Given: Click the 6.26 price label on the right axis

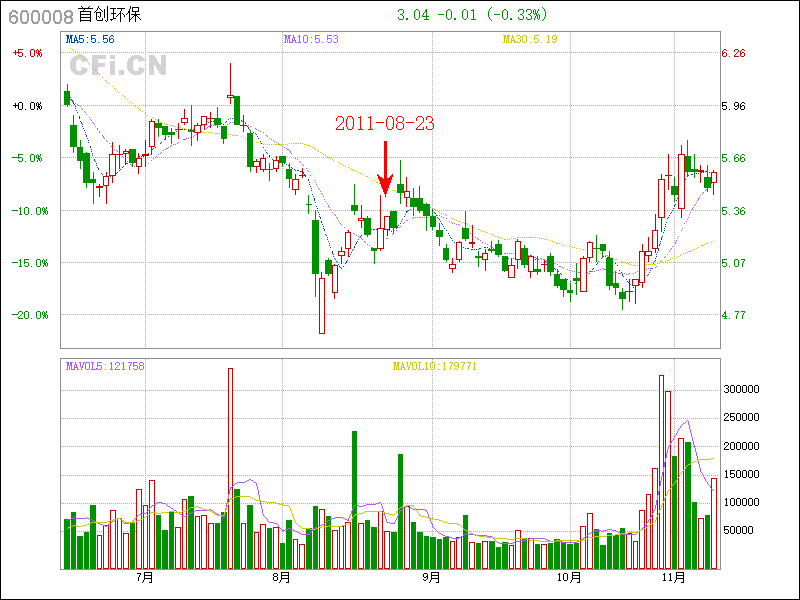Looking at the screenshot, I should coord(734,54).
